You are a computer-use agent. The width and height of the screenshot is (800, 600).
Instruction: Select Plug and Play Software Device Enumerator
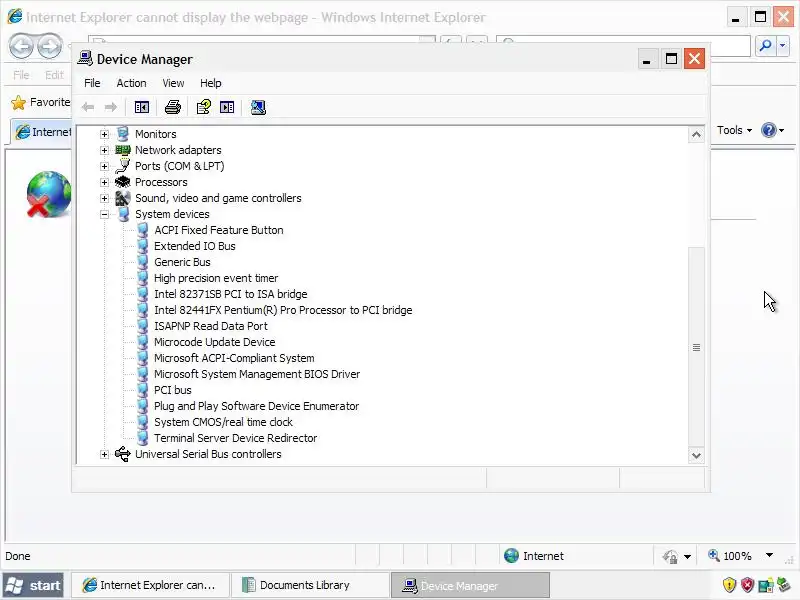pyautogui.click(x=257, y=406)
